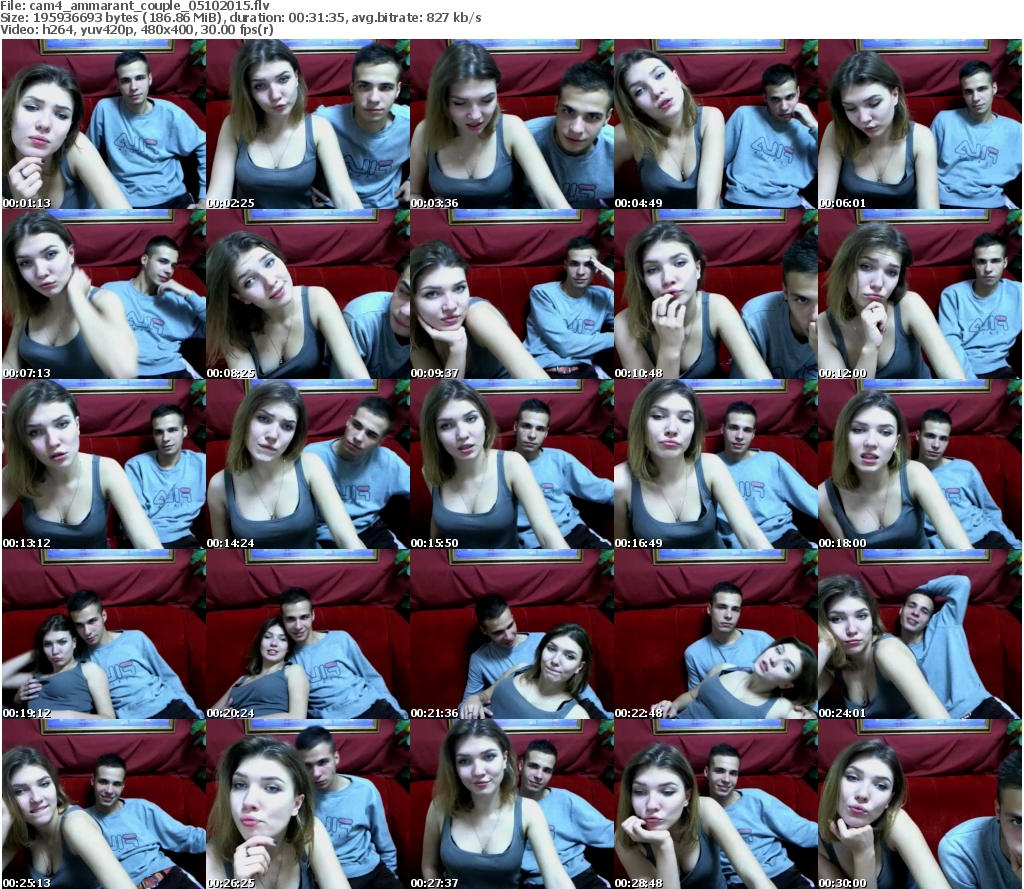Viewport: 1024px width, 889px height.
Task: Choose the frame timestamped 00:19:12
Action: [104, 634]
